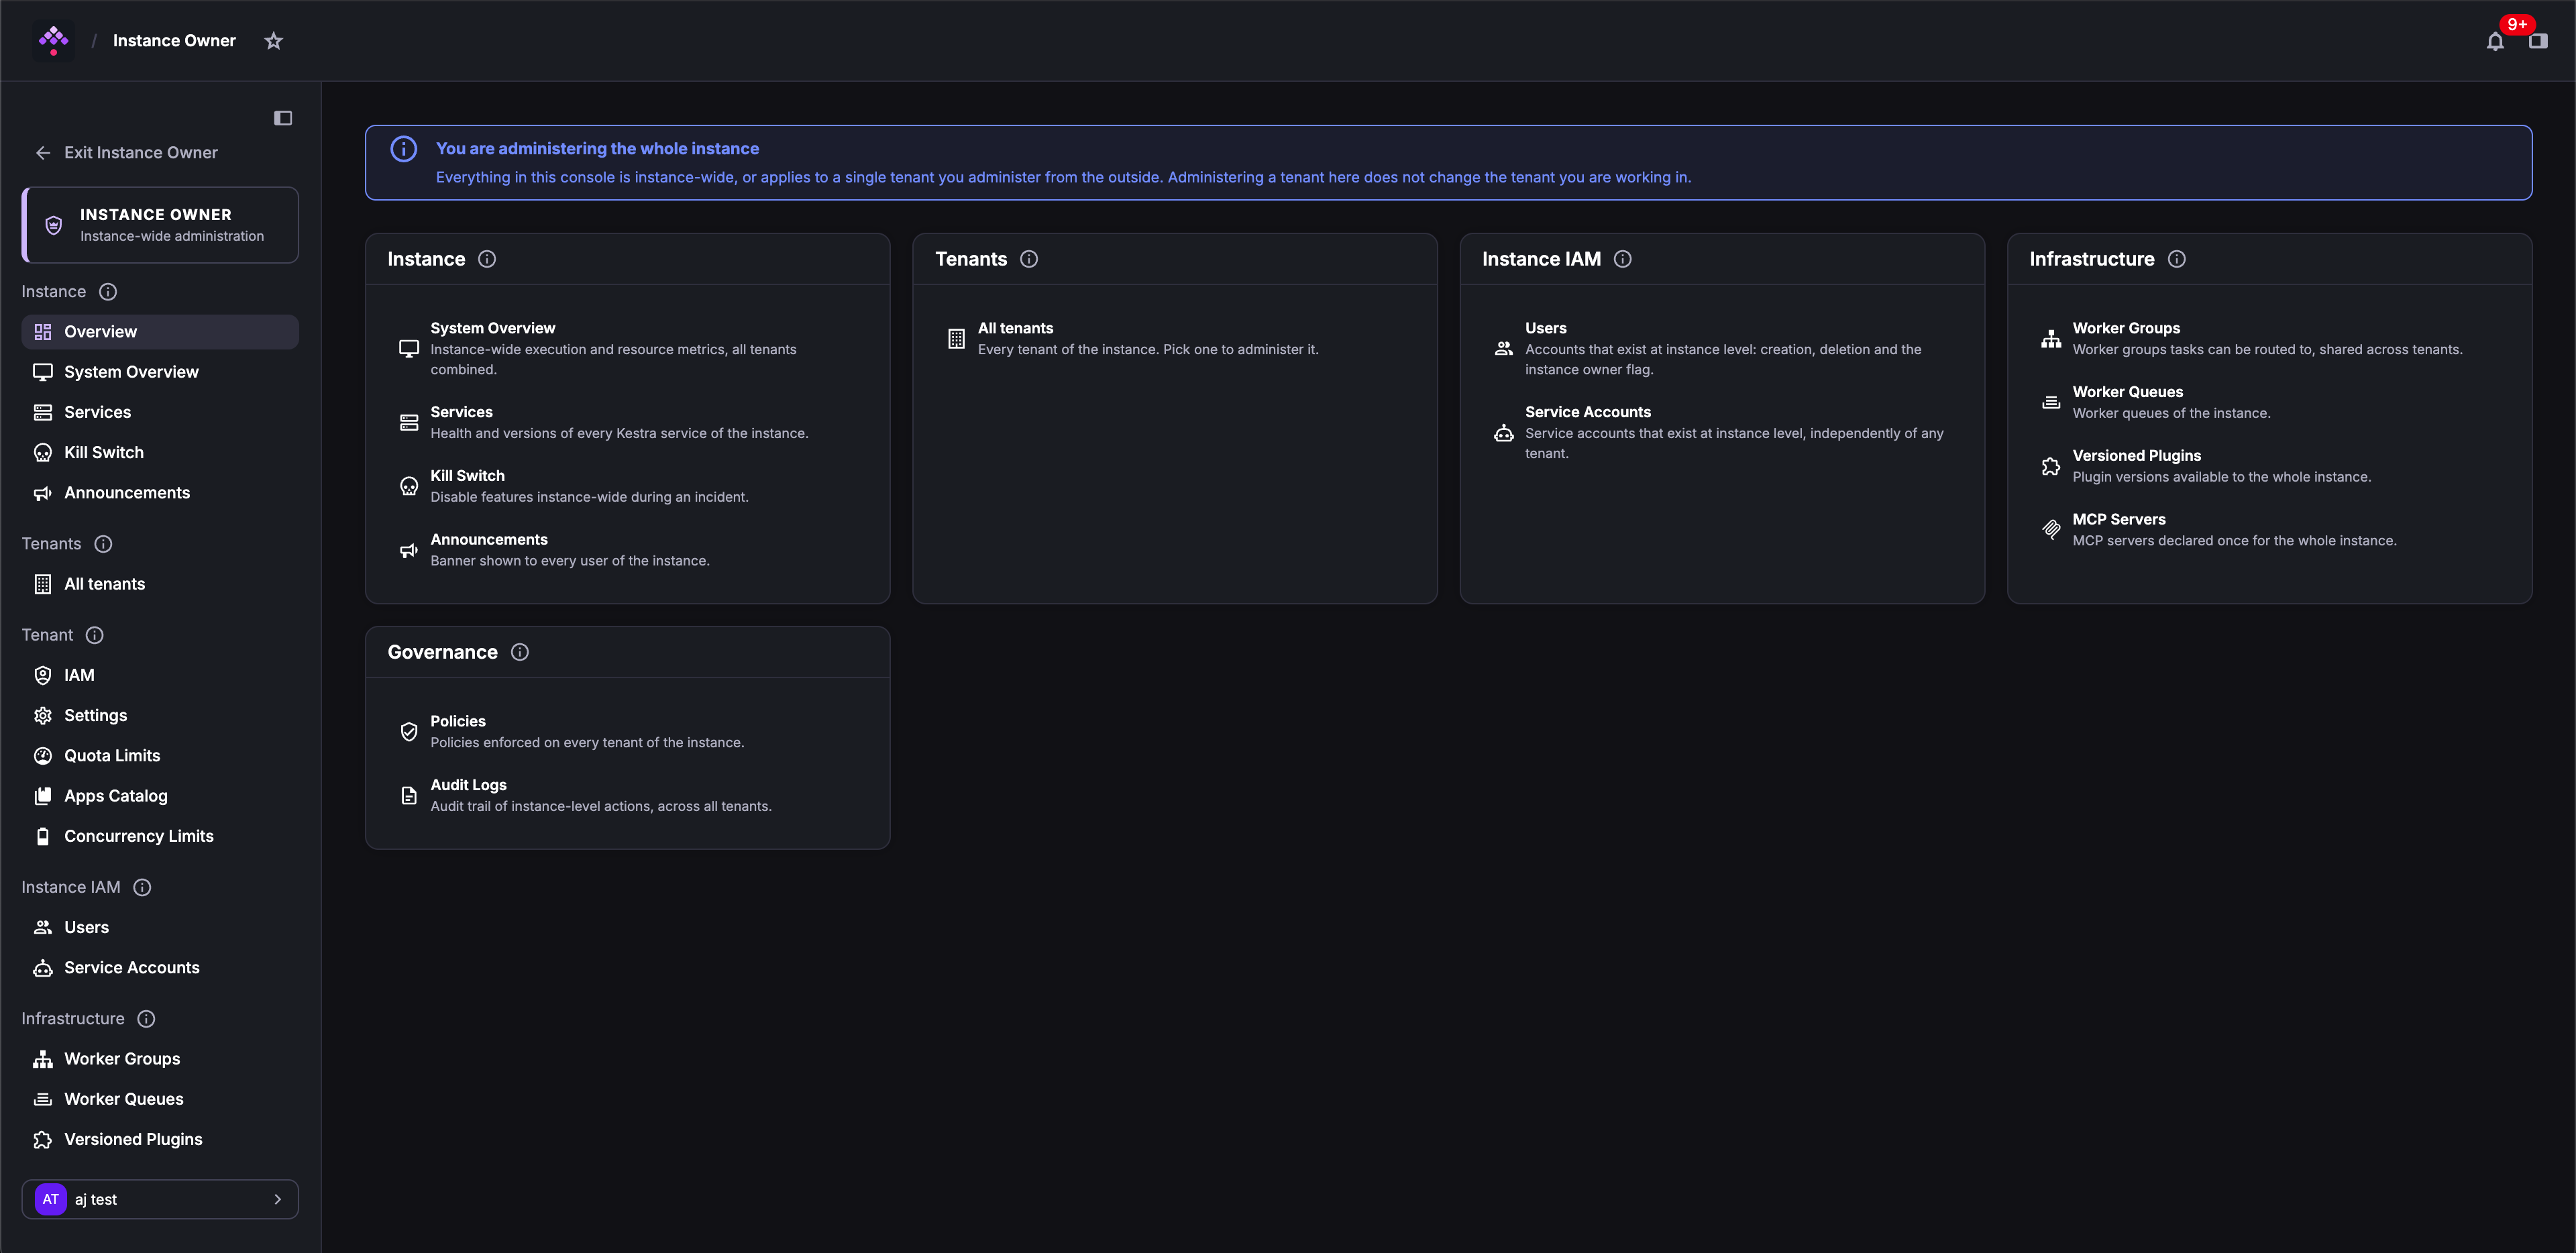Expand the aj test tenant switcher
Image resolution: width=2576 pixels, height=1253 pixels.
click(160, 1199)
